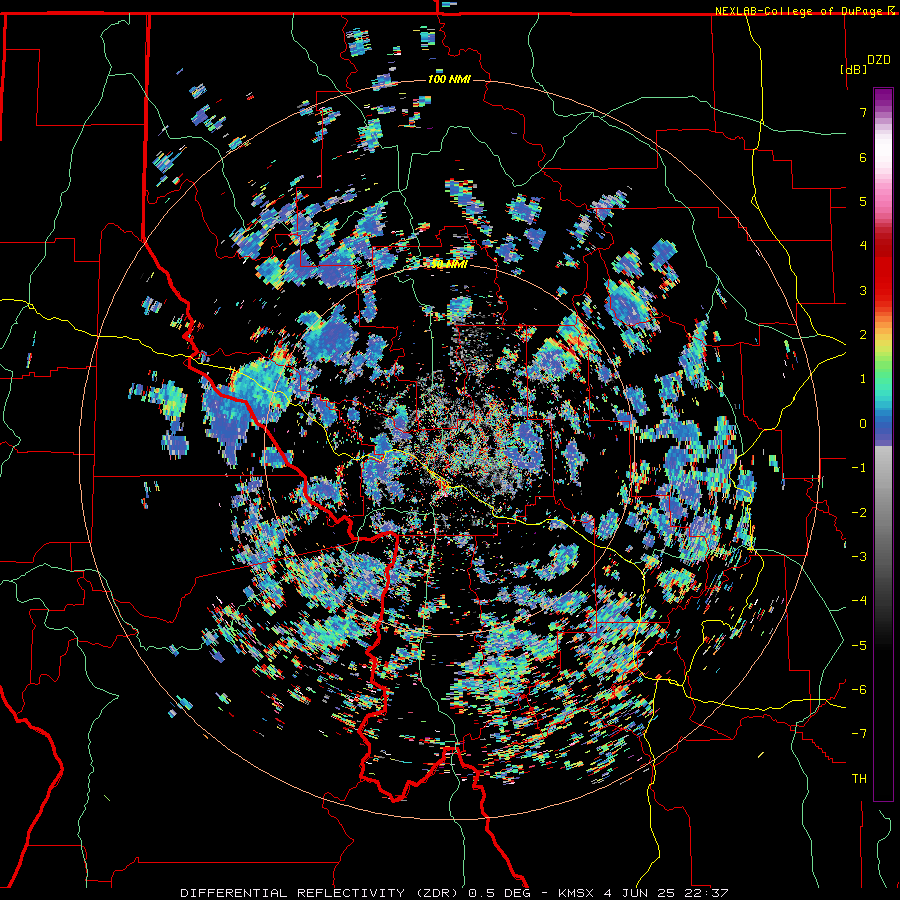This screenshot has width=900, height=900.
Task: Click the TH label on the color scale
Action: tap(859, 779)
